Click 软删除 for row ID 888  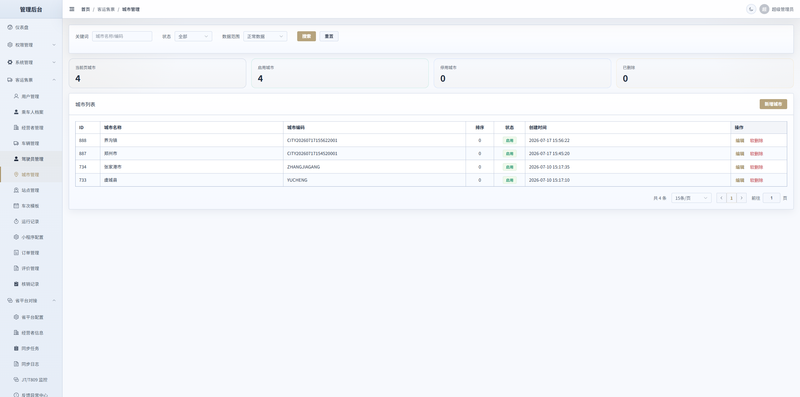[x=757, y=140]
